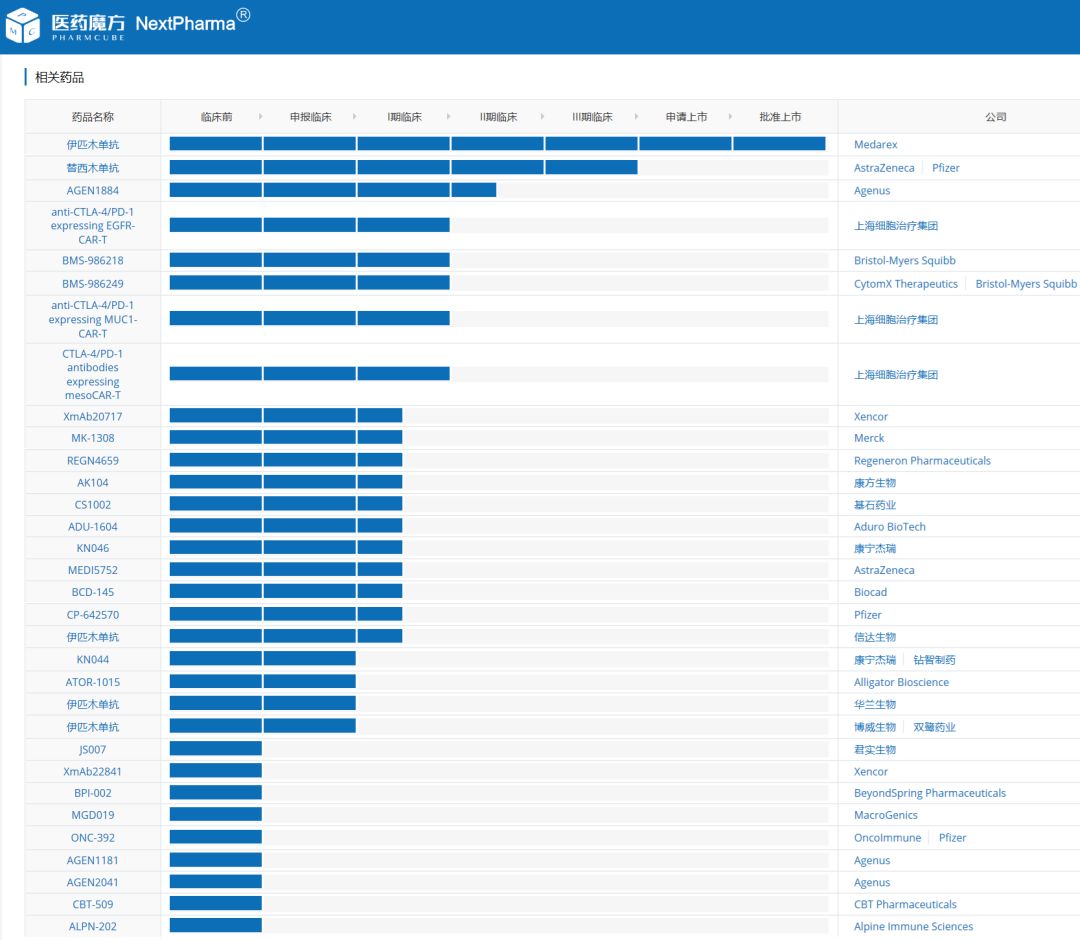
Task: Click the 申请上市 stage header
Action: (x=686, y=117)
